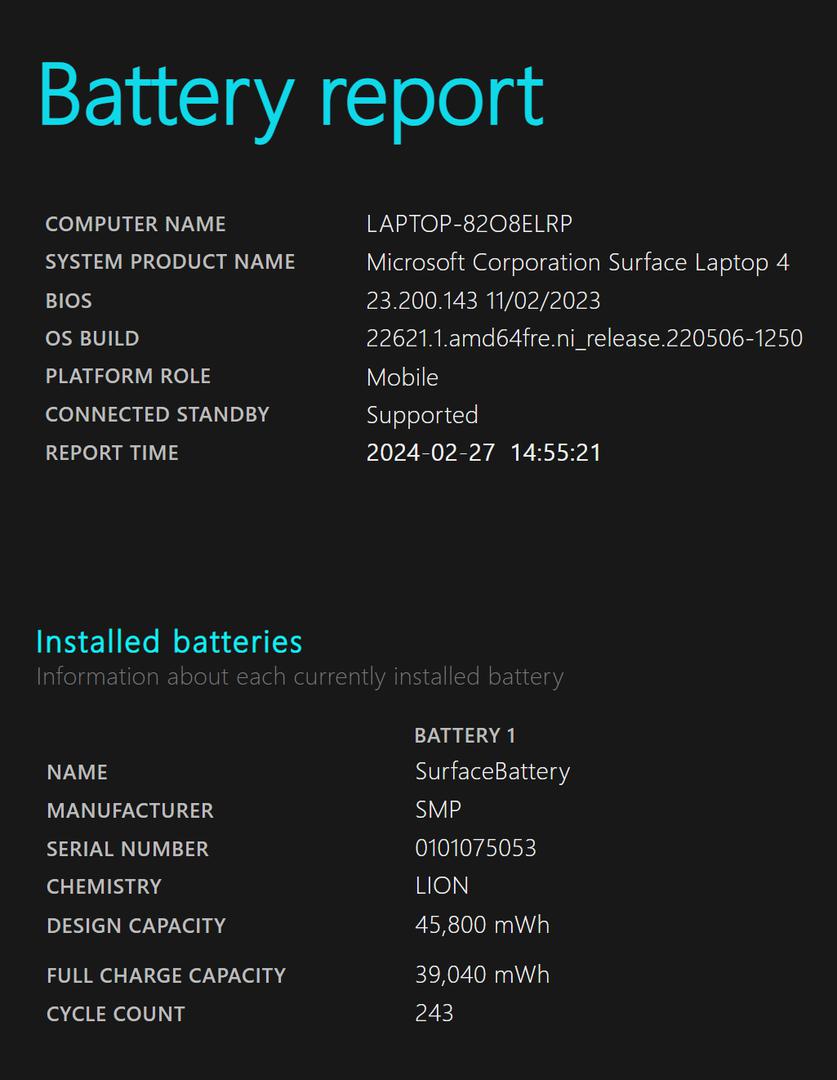Click the manufacturer value SMP
837x1080 pixels.
pyautogui.click(x=438, y=809)
